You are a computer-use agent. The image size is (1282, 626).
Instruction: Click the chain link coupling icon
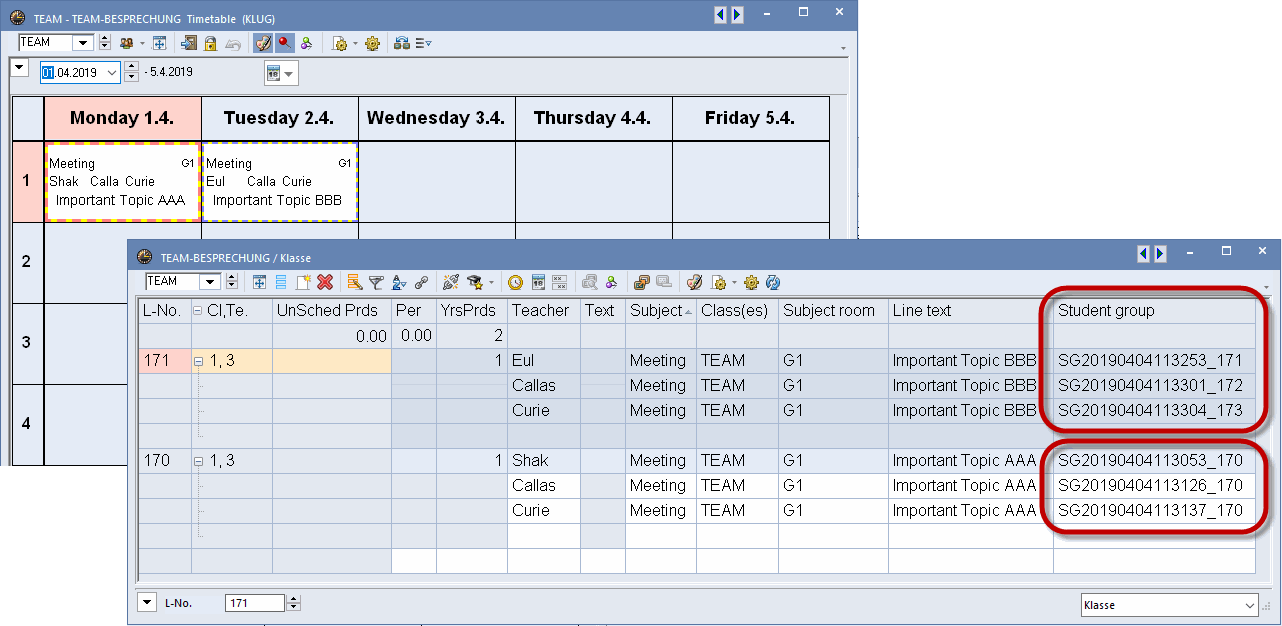coord(421,282)
